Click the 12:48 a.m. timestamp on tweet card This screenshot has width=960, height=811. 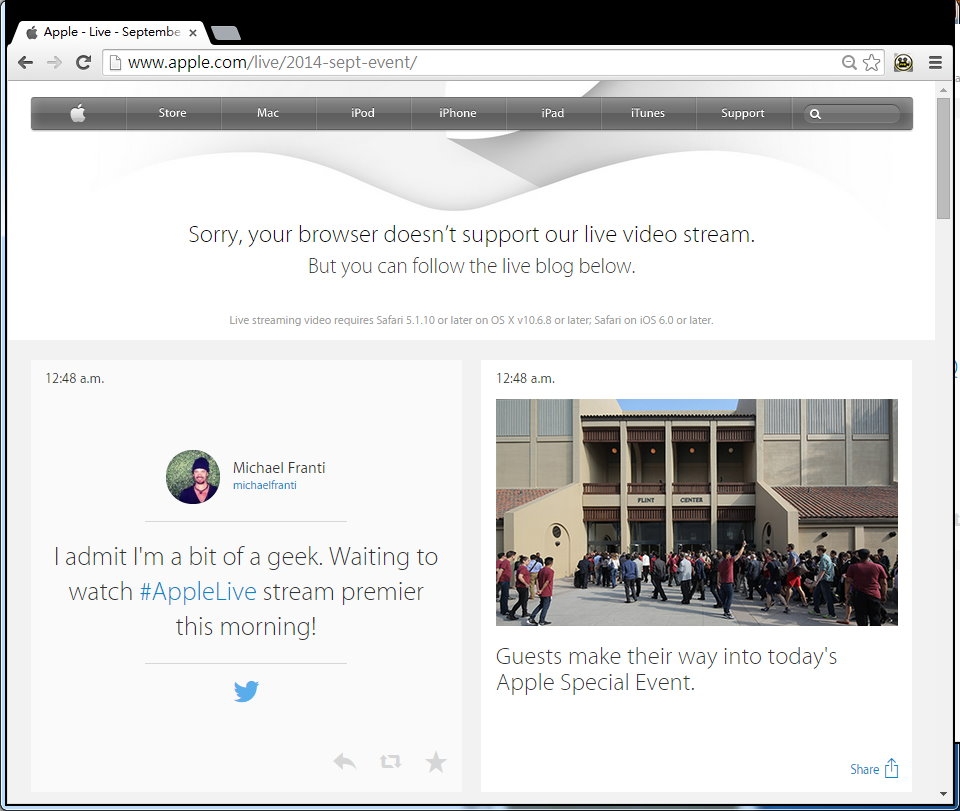75,379
